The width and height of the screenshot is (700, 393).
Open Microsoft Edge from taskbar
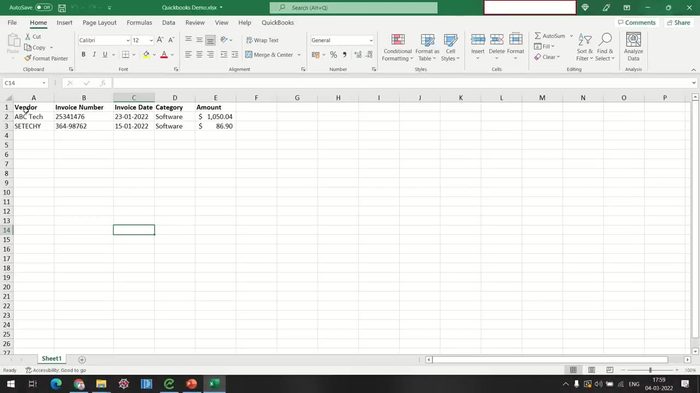click(x=56, y=384)
